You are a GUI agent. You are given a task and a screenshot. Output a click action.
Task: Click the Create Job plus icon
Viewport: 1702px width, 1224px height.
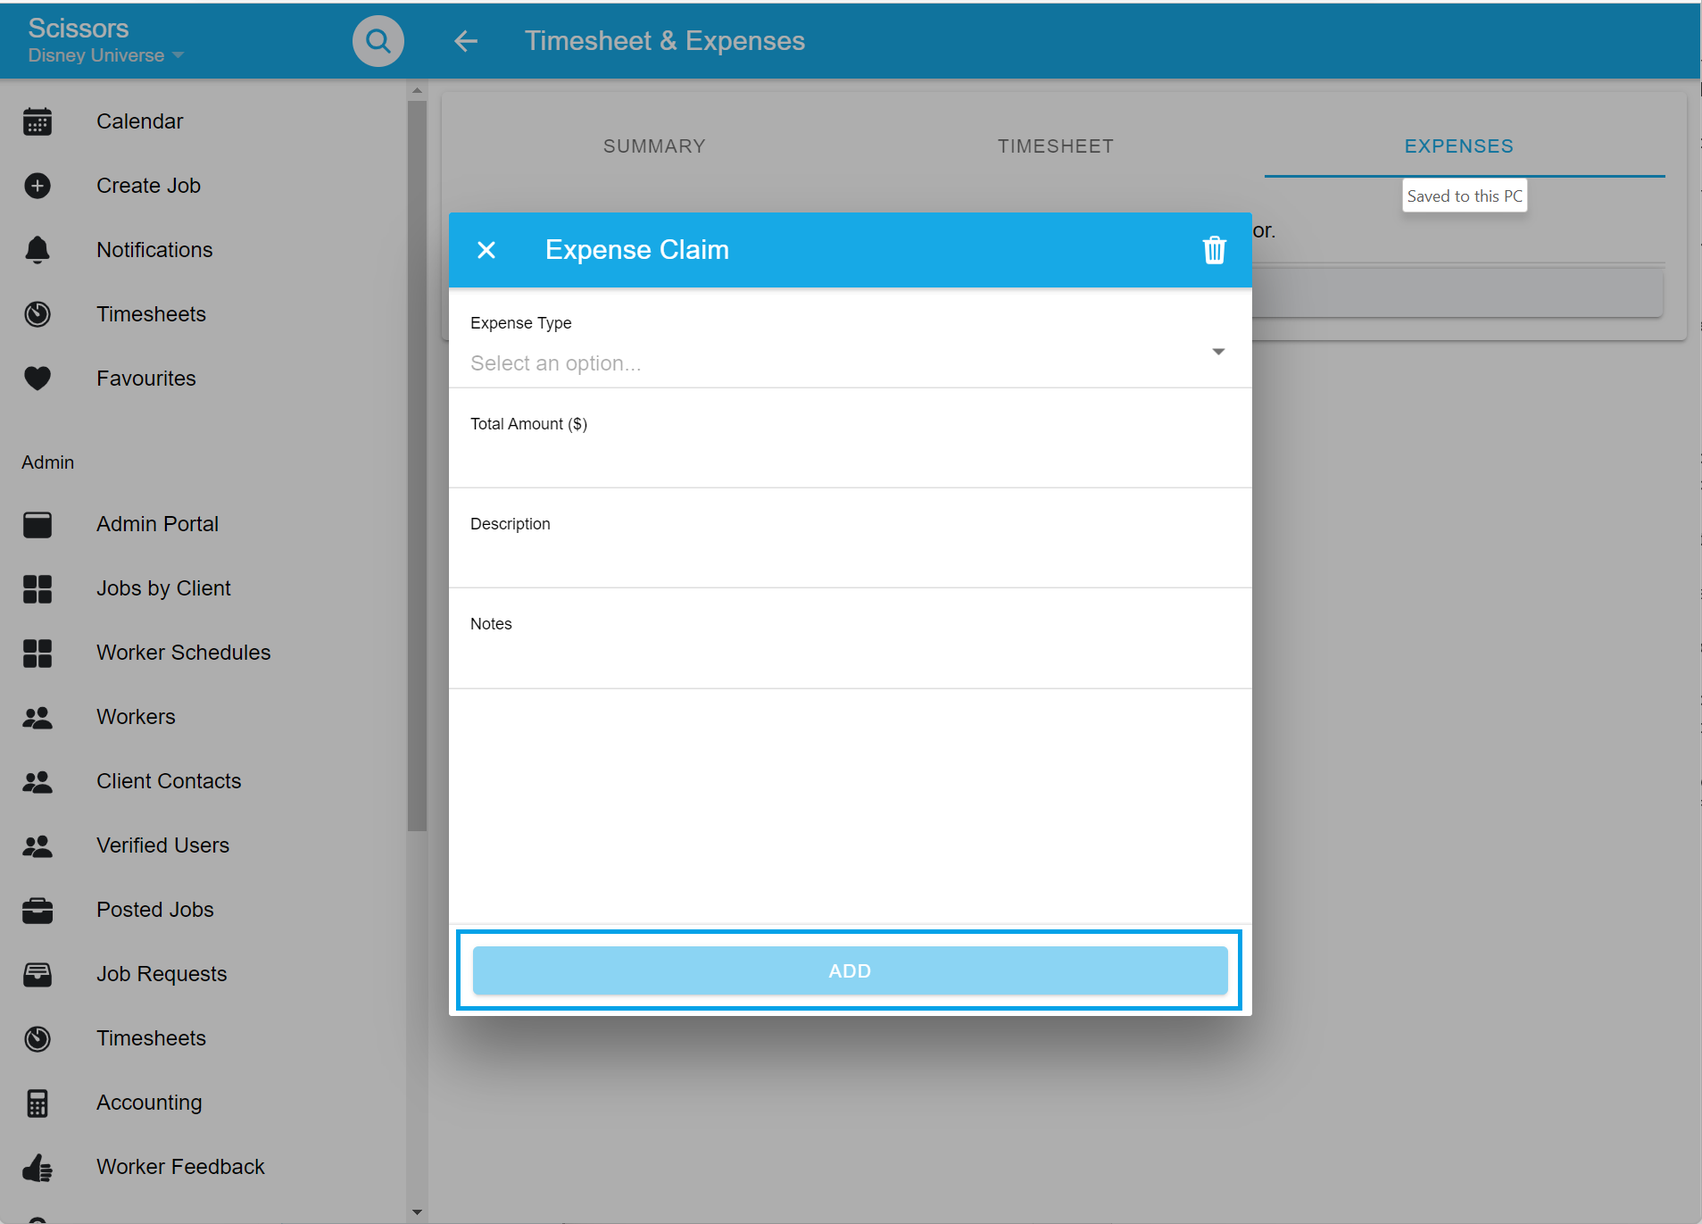tap(37, 186)
